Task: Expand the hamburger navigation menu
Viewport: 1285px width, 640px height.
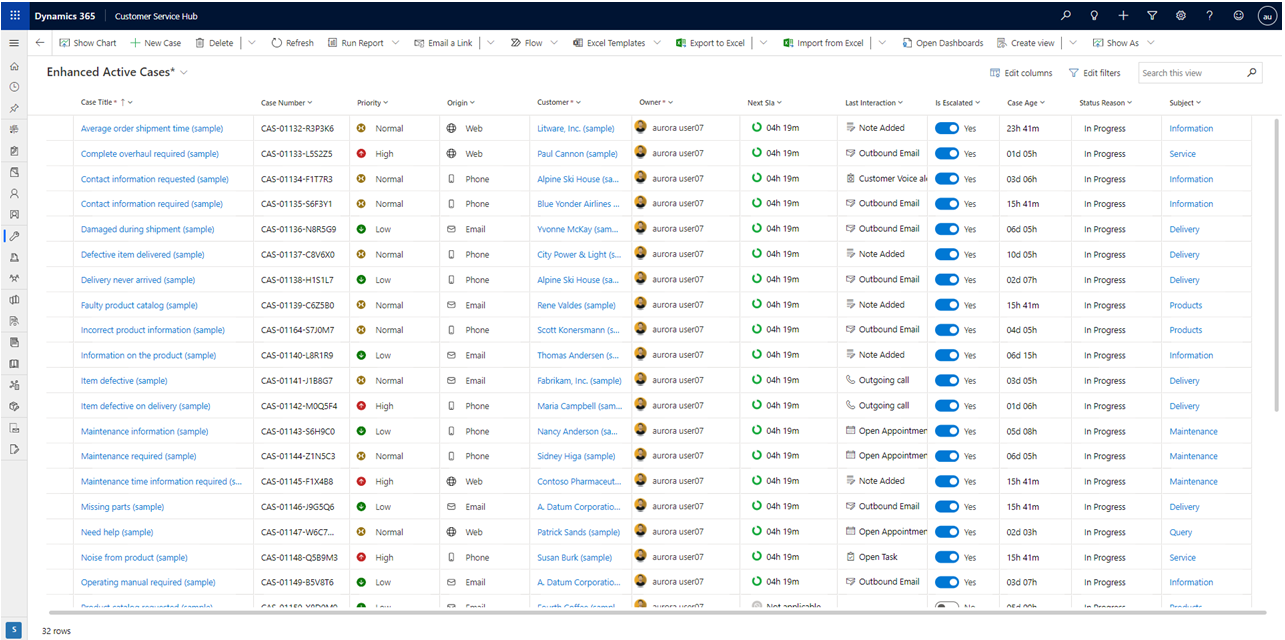Action: [x=14, y=43]
